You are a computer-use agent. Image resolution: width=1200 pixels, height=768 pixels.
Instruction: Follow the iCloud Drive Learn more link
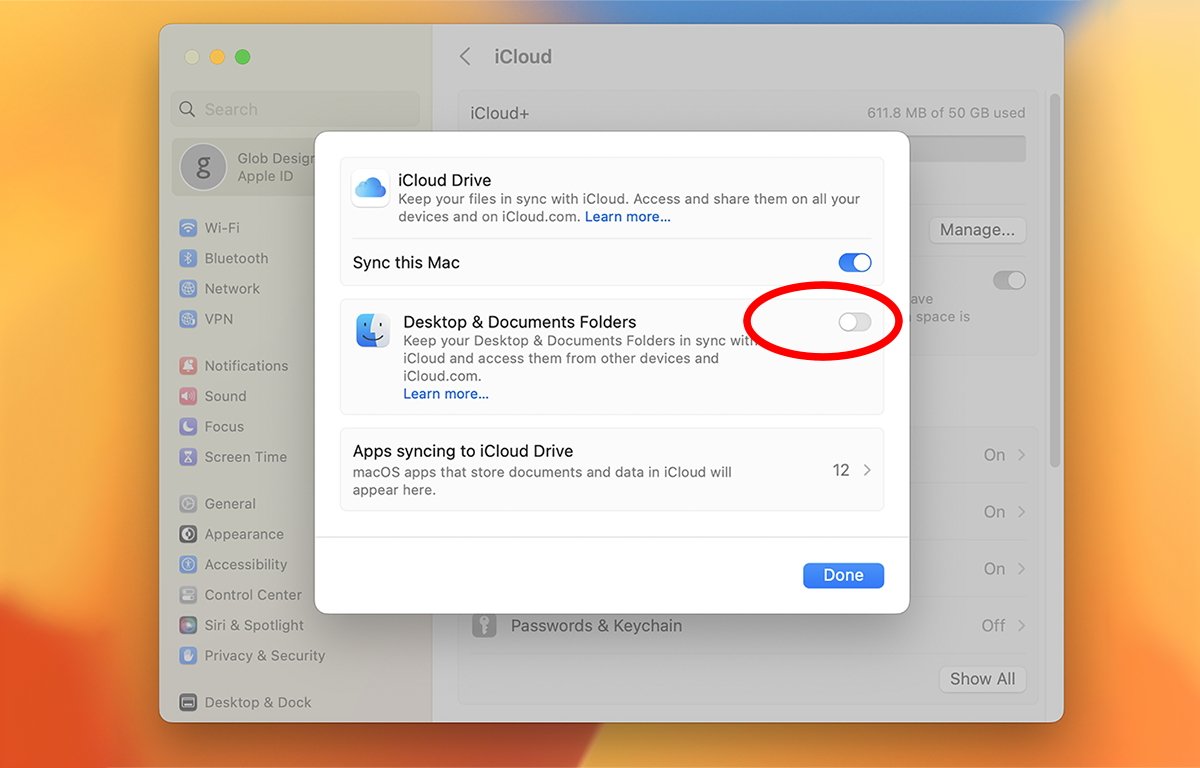click(627, 217)
